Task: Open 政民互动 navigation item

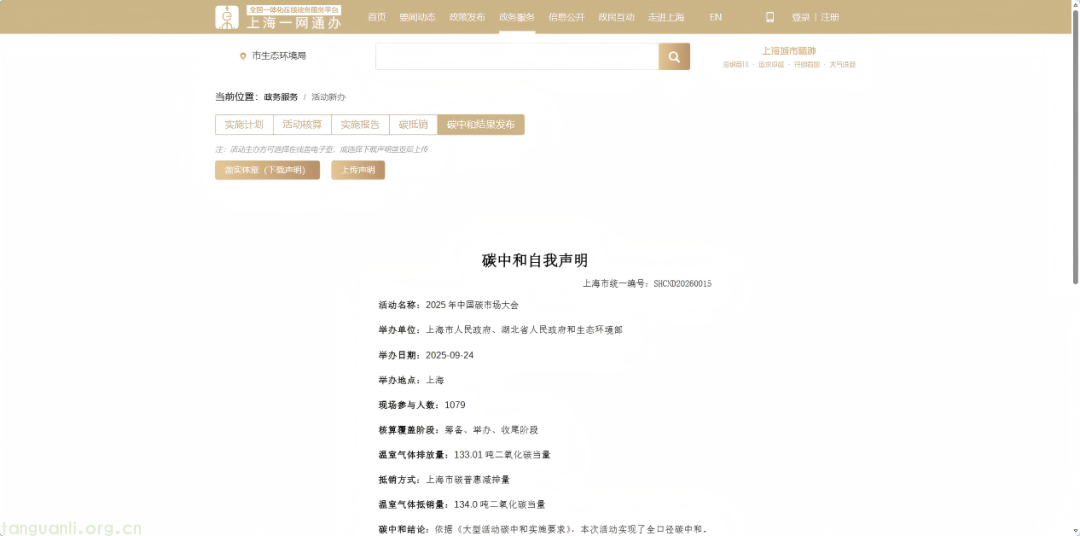Action: click(616, 17)
